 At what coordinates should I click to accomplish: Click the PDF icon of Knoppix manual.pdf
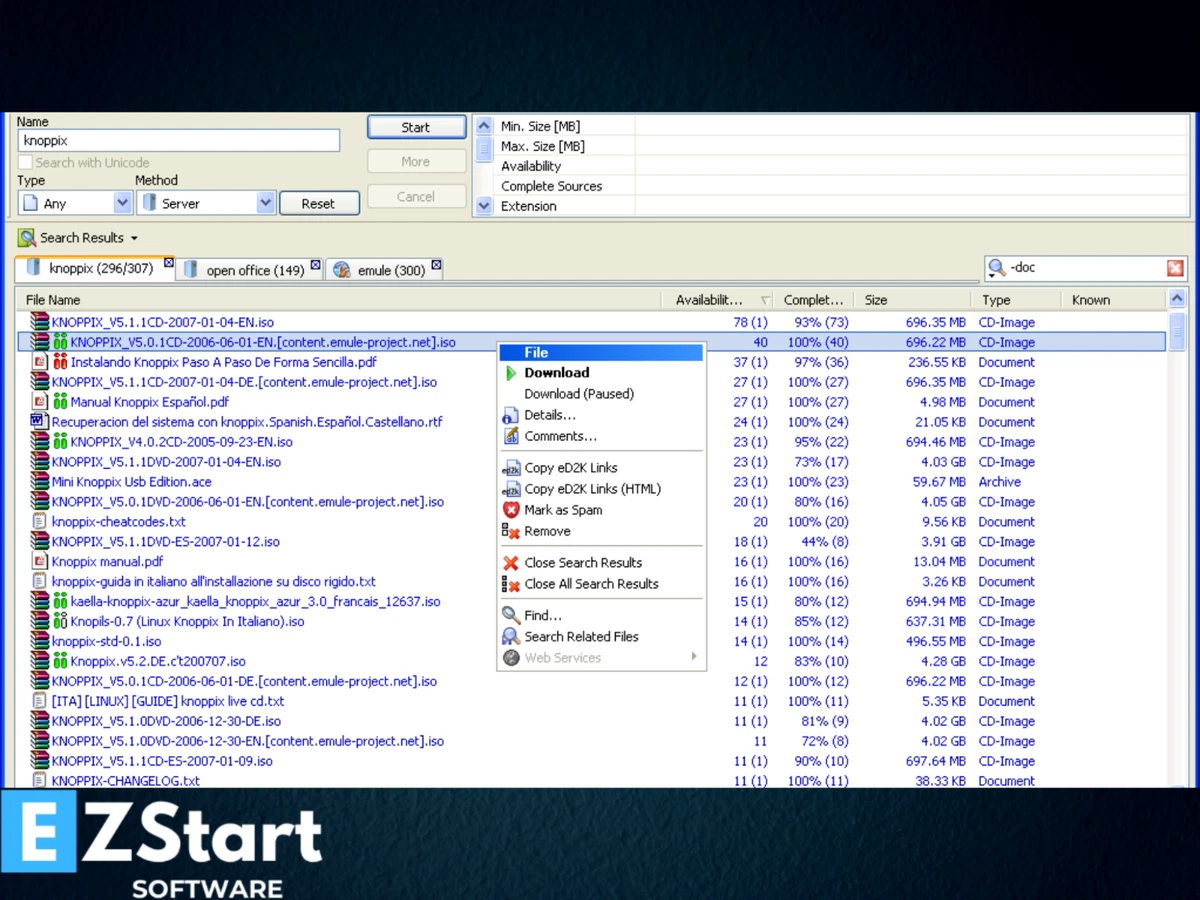pyautogui.click(x=40, y=562)
